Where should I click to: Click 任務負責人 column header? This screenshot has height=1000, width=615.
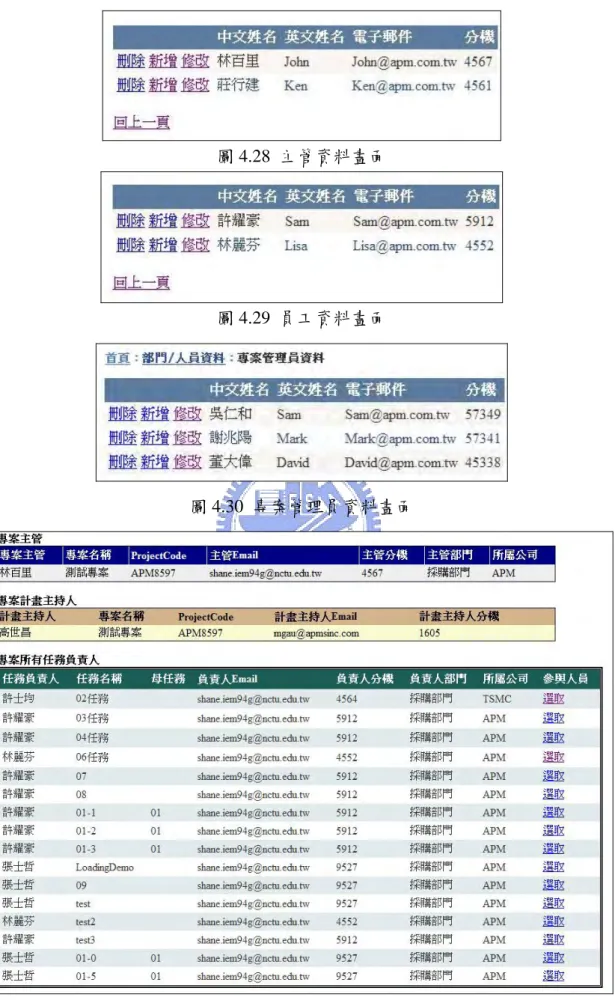click(x=30, y=679)
